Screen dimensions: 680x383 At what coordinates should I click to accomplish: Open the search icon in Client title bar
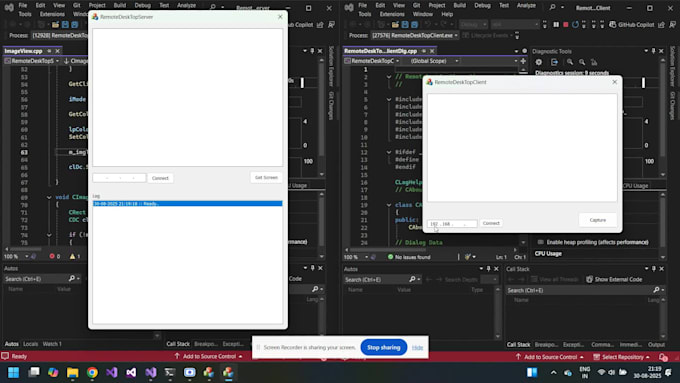[552, 7]
